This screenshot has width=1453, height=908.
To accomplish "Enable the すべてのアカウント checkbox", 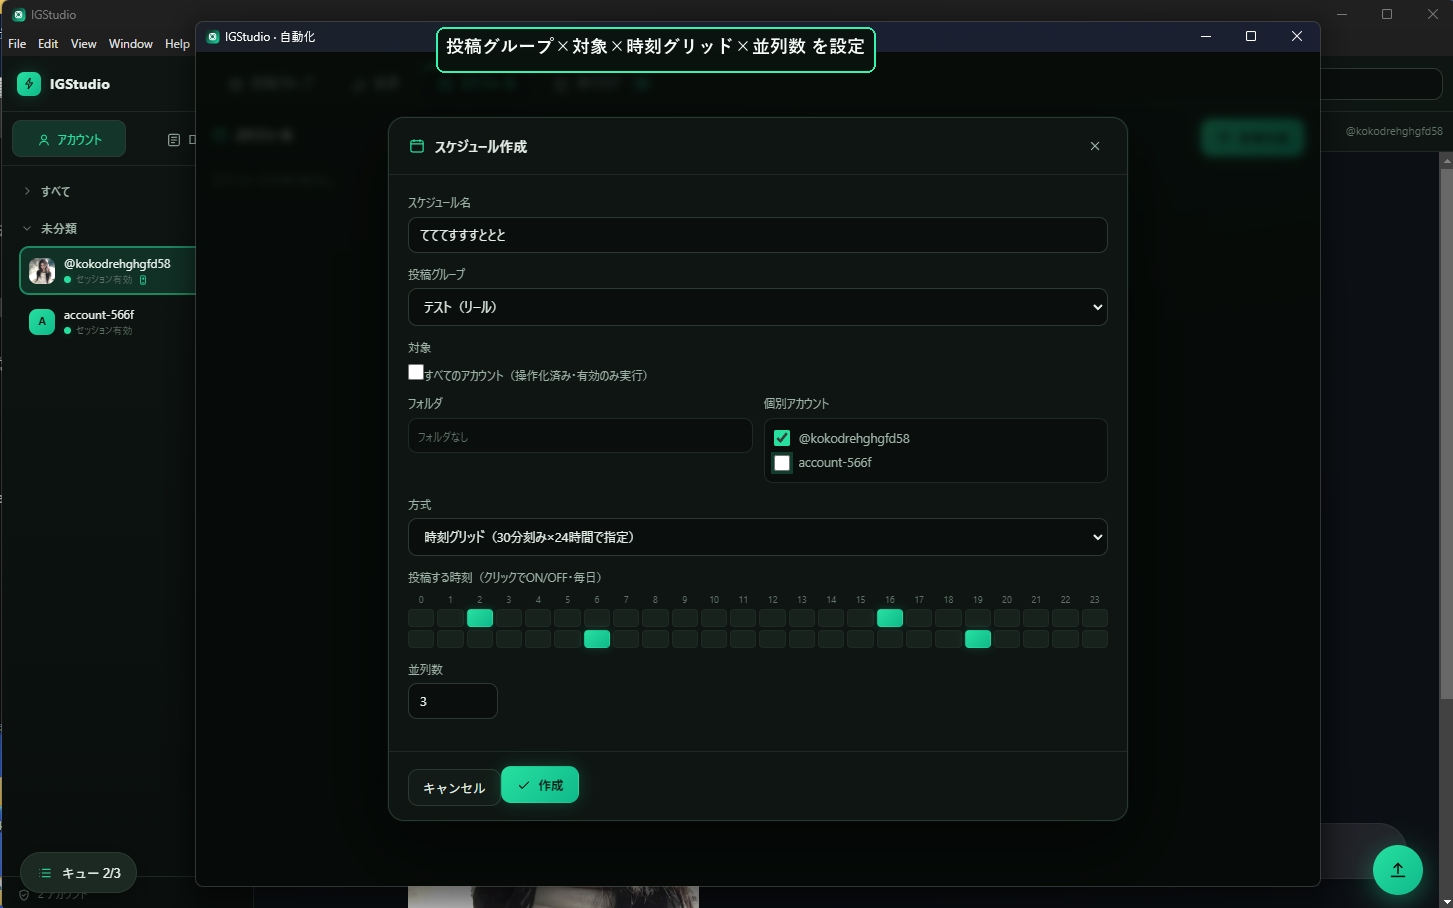I will tap(416, 372).
